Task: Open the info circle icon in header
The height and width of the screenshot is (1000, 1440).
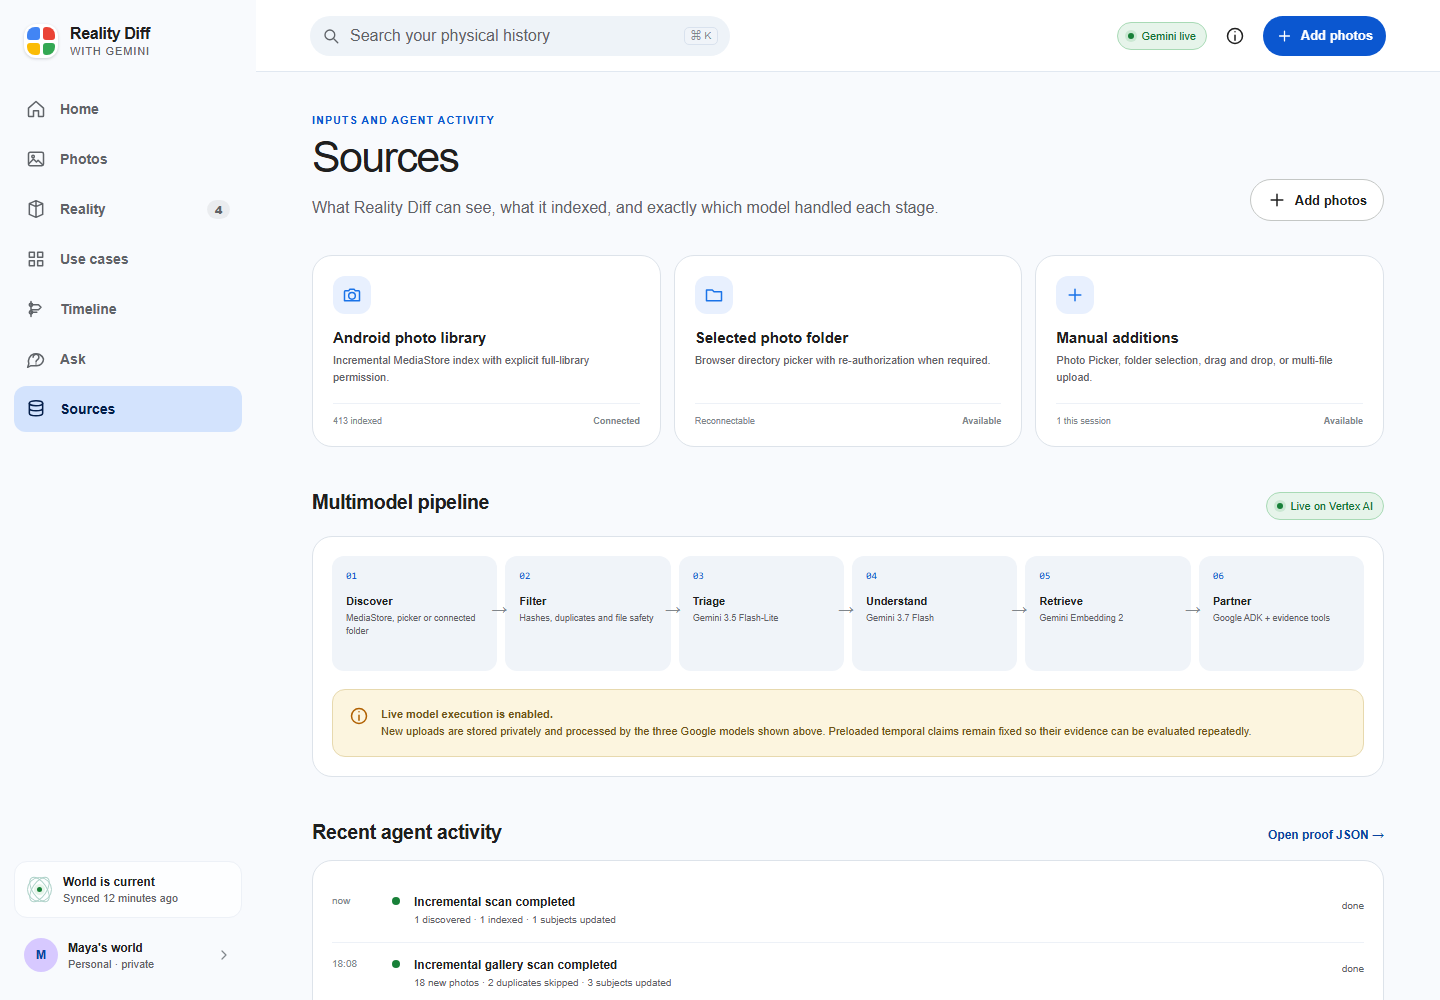Action: coord(1235,36)
